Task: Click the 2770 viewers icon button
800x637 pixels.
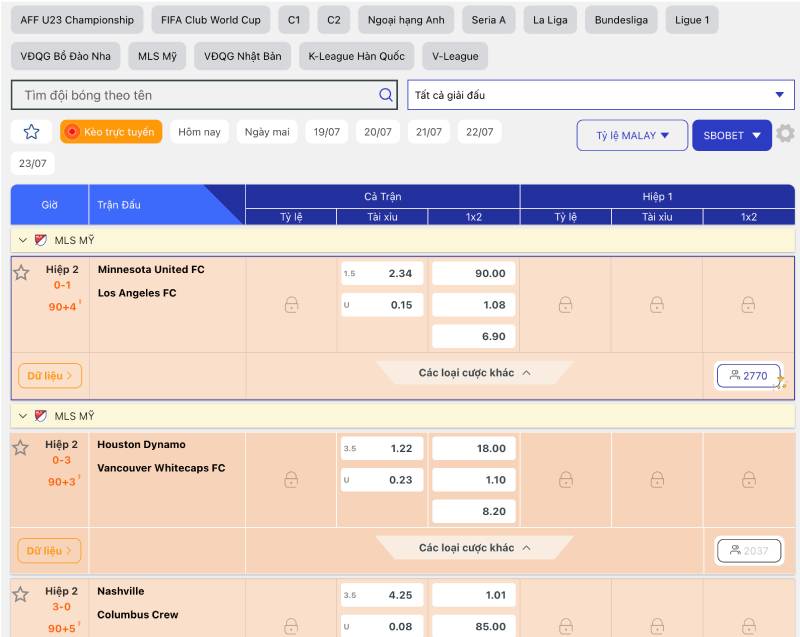Action: coord(748,376)
